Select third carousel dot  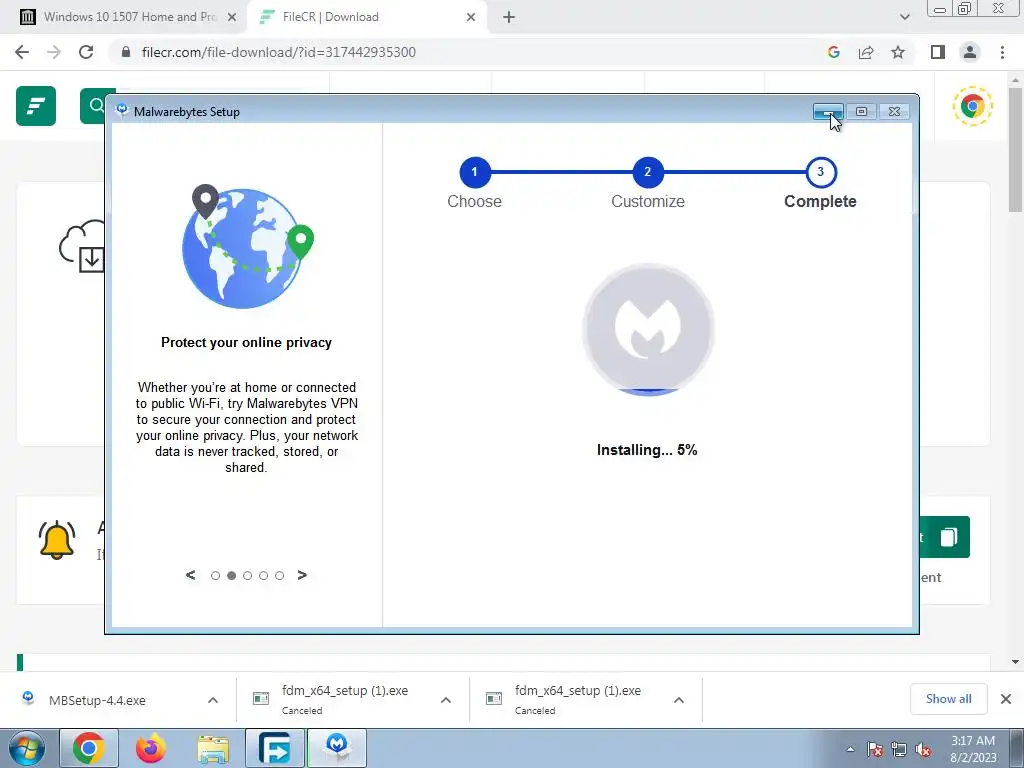[x=248, y=575]
